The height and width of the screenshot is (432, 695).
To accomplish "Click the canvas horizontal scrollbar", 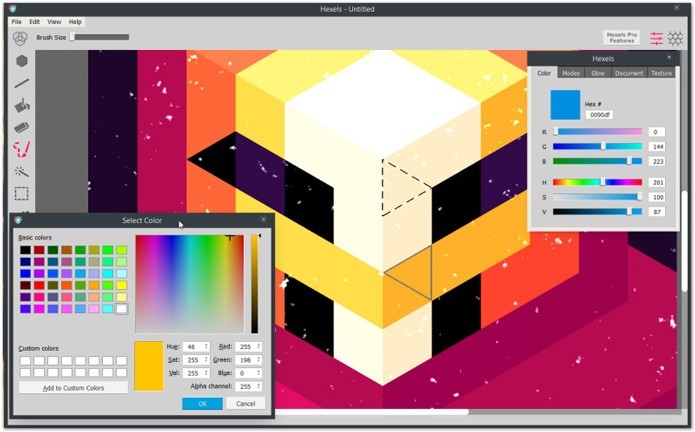I will click(371, 412).
